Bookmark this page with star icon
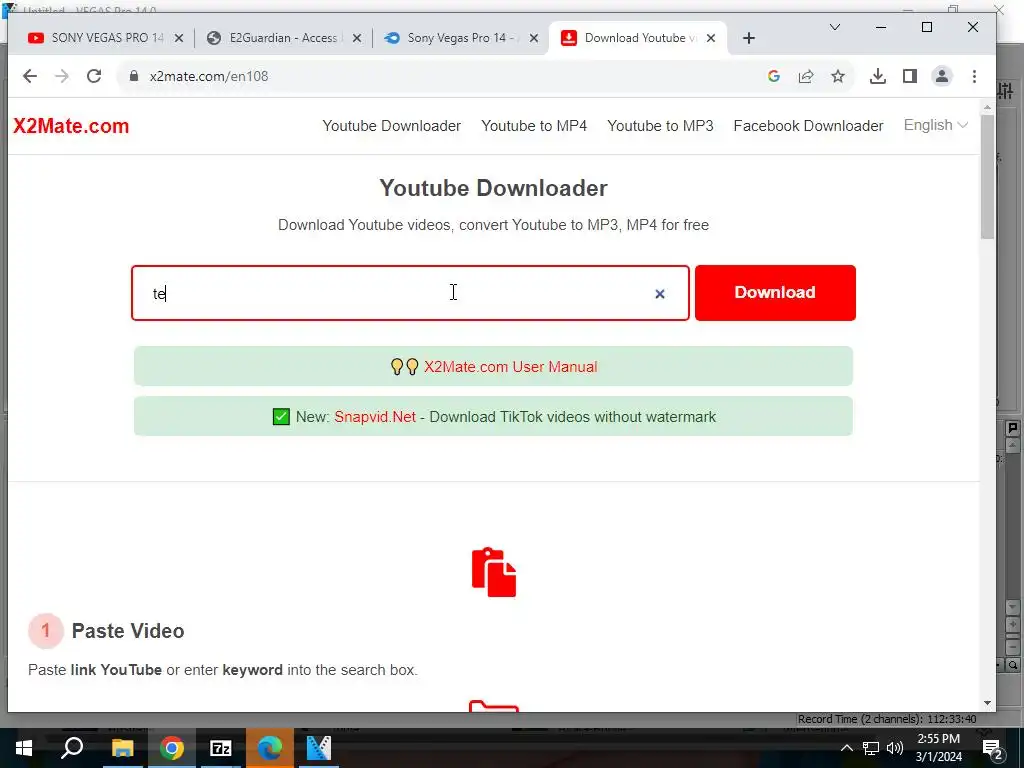Image resolution: width=1024 pixels, height=768 pixels. coord(838,76)
